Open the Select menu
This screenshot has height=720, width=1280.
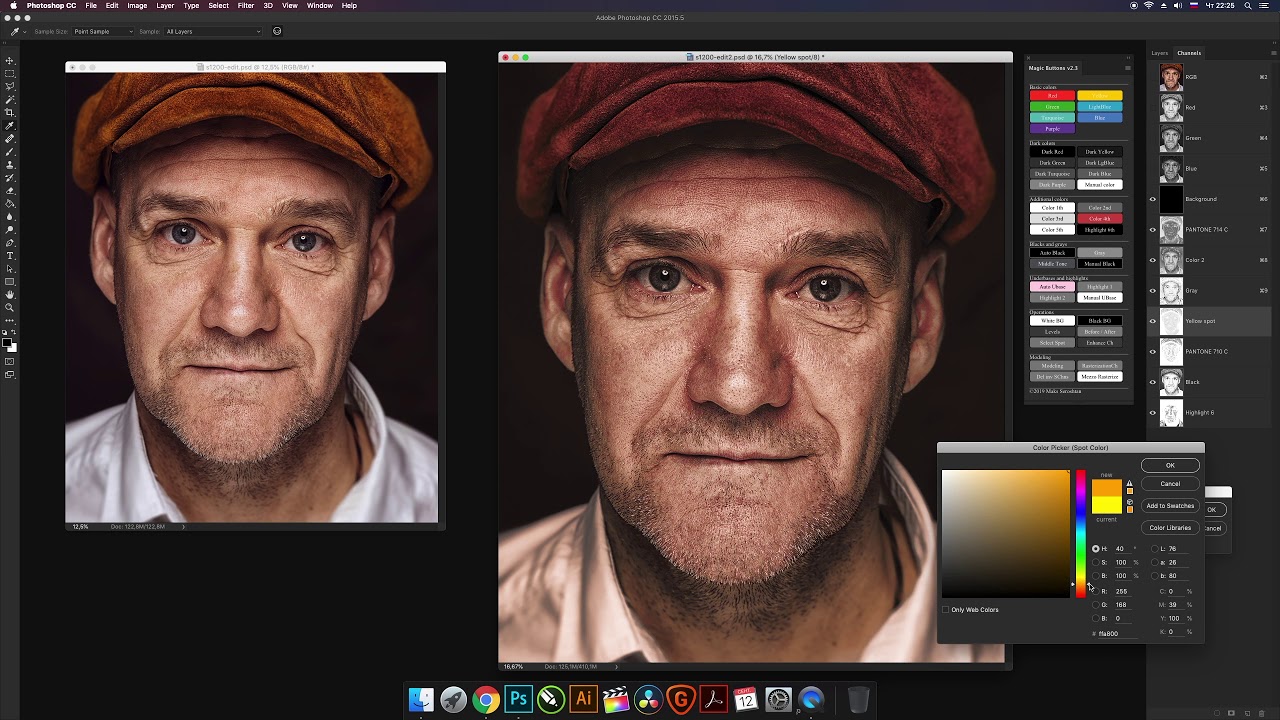218,6
